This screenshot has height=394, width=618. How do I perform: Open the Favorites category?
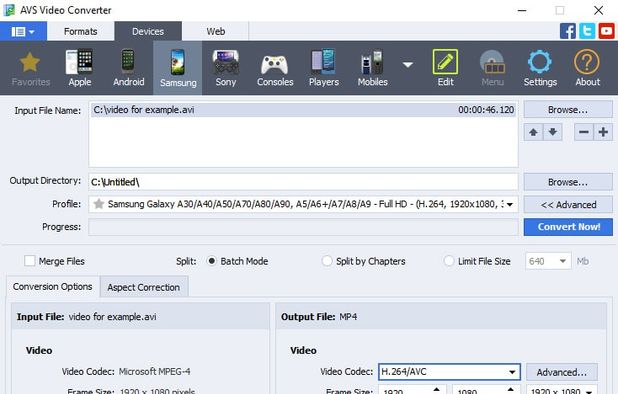pyautogui.click(x=30, y=69)
